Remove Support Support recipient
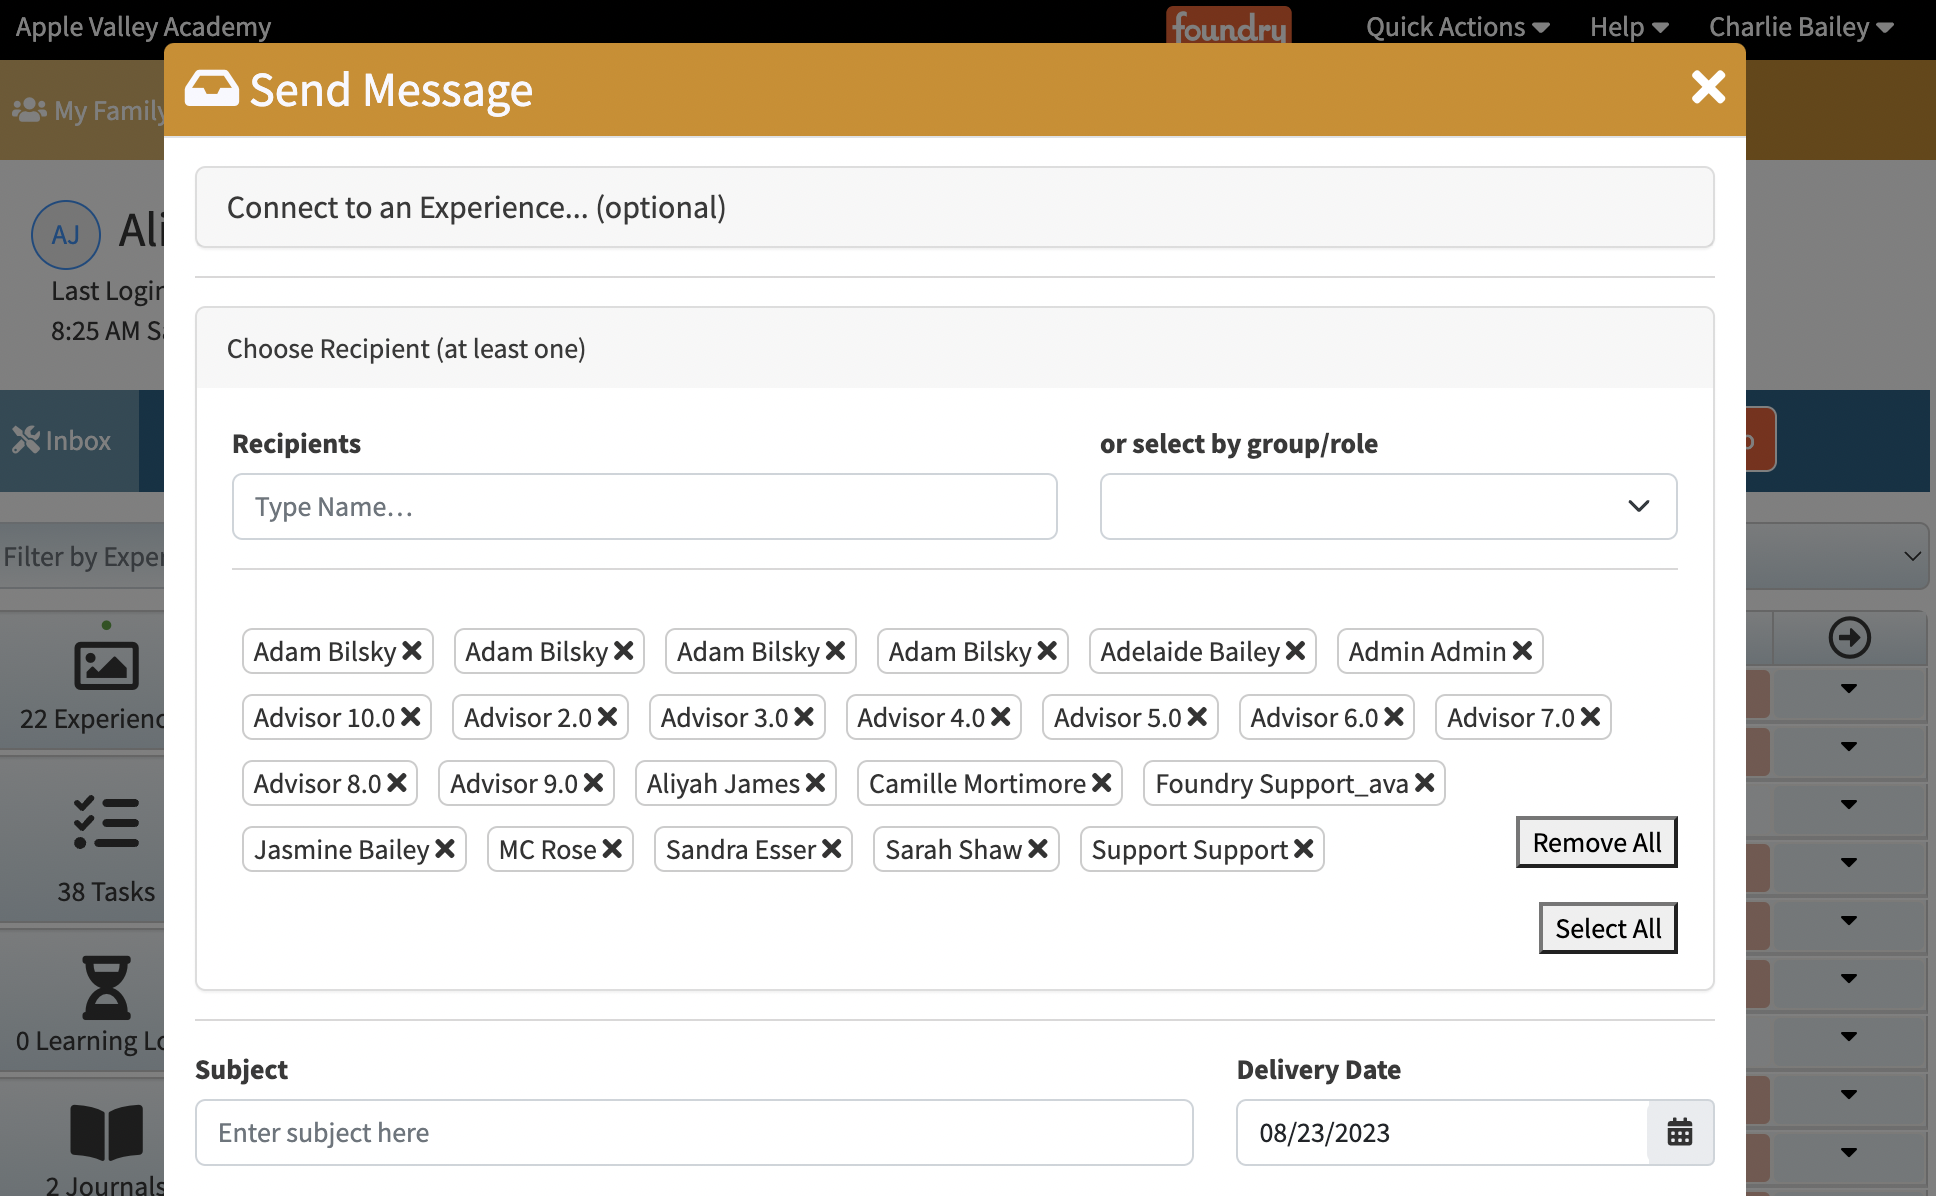Viewport: 1936px width, 1196px height. [1303, 849]
